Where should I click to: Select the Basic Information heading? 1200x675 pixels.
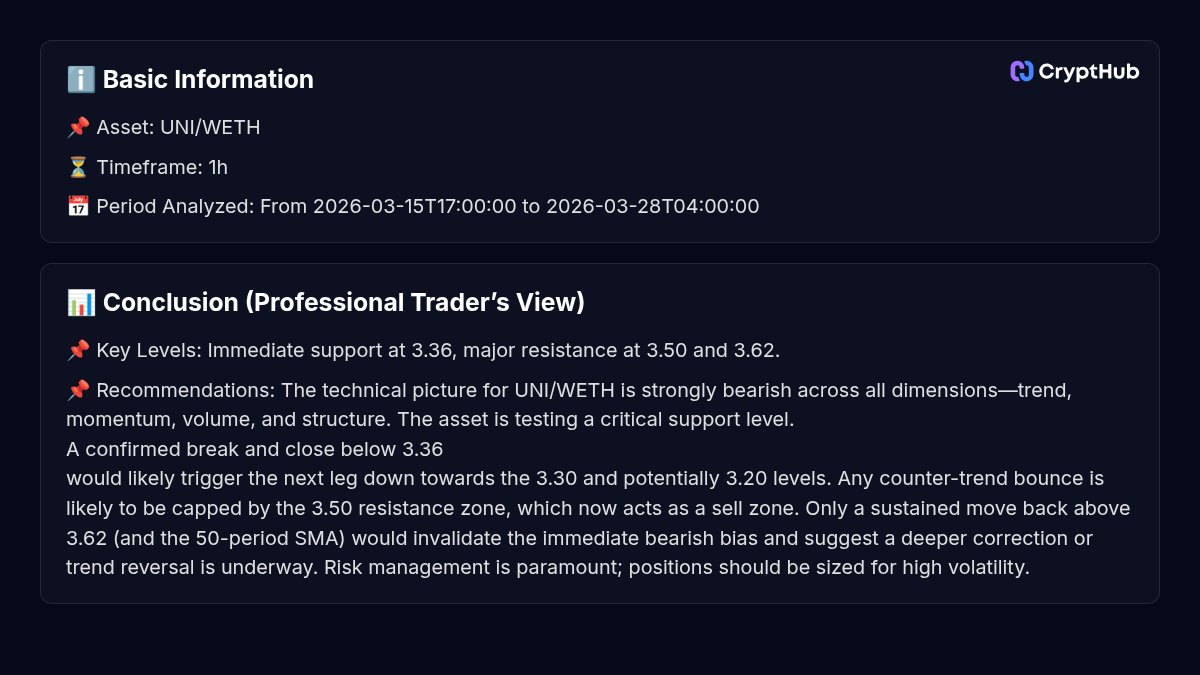tap(208, 80)
